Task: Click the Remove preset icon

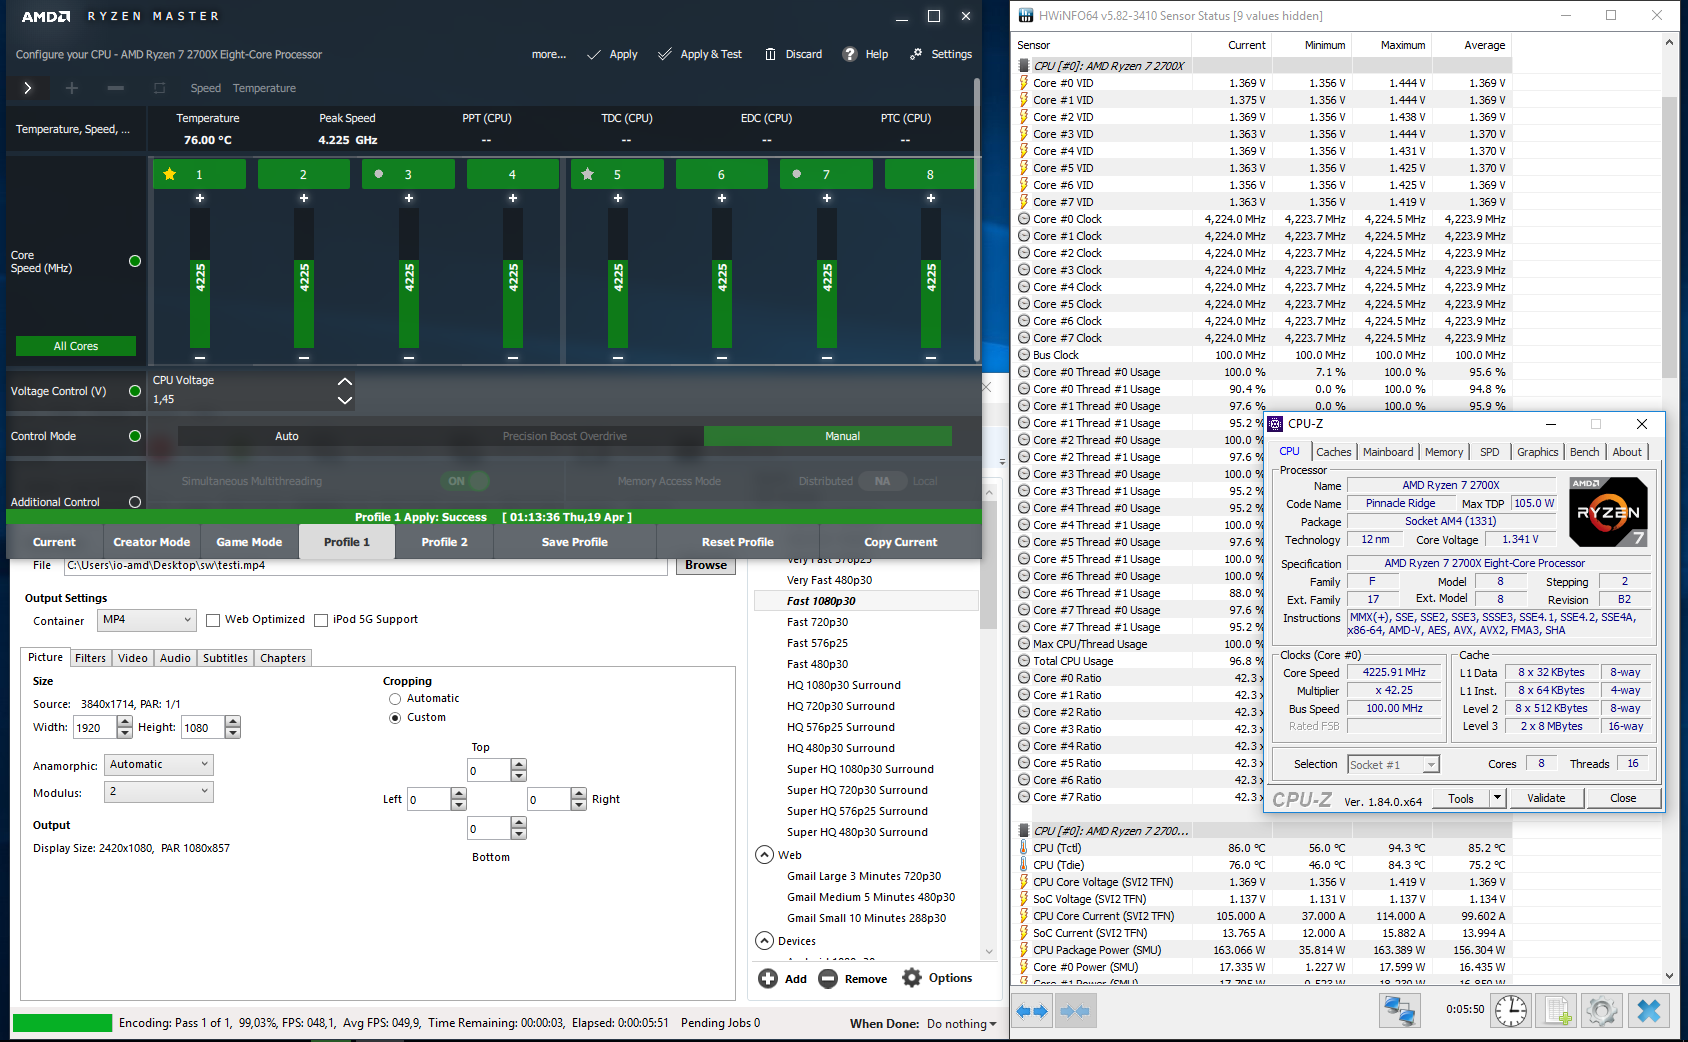Action: click(828, 979)
